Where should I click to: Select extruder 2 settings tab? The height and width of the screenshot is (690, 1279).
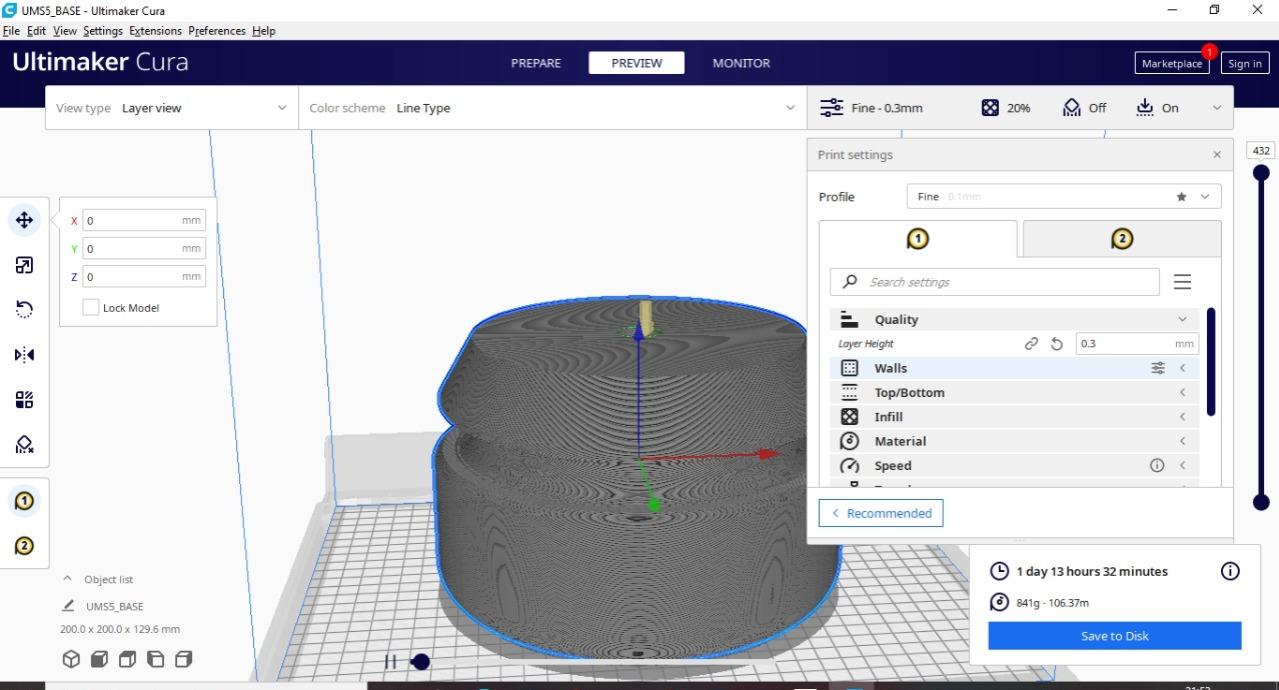point(1122,239)
